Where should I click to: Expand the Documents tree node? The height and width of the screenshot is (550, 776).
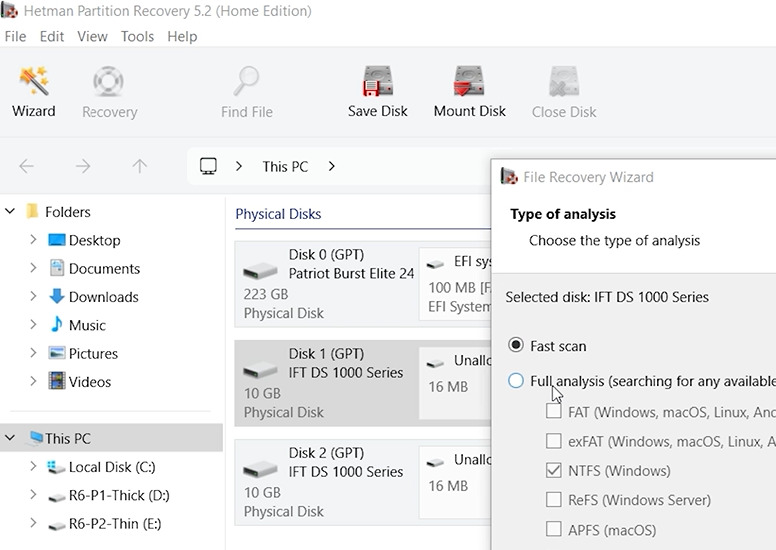tap(33, 268)
